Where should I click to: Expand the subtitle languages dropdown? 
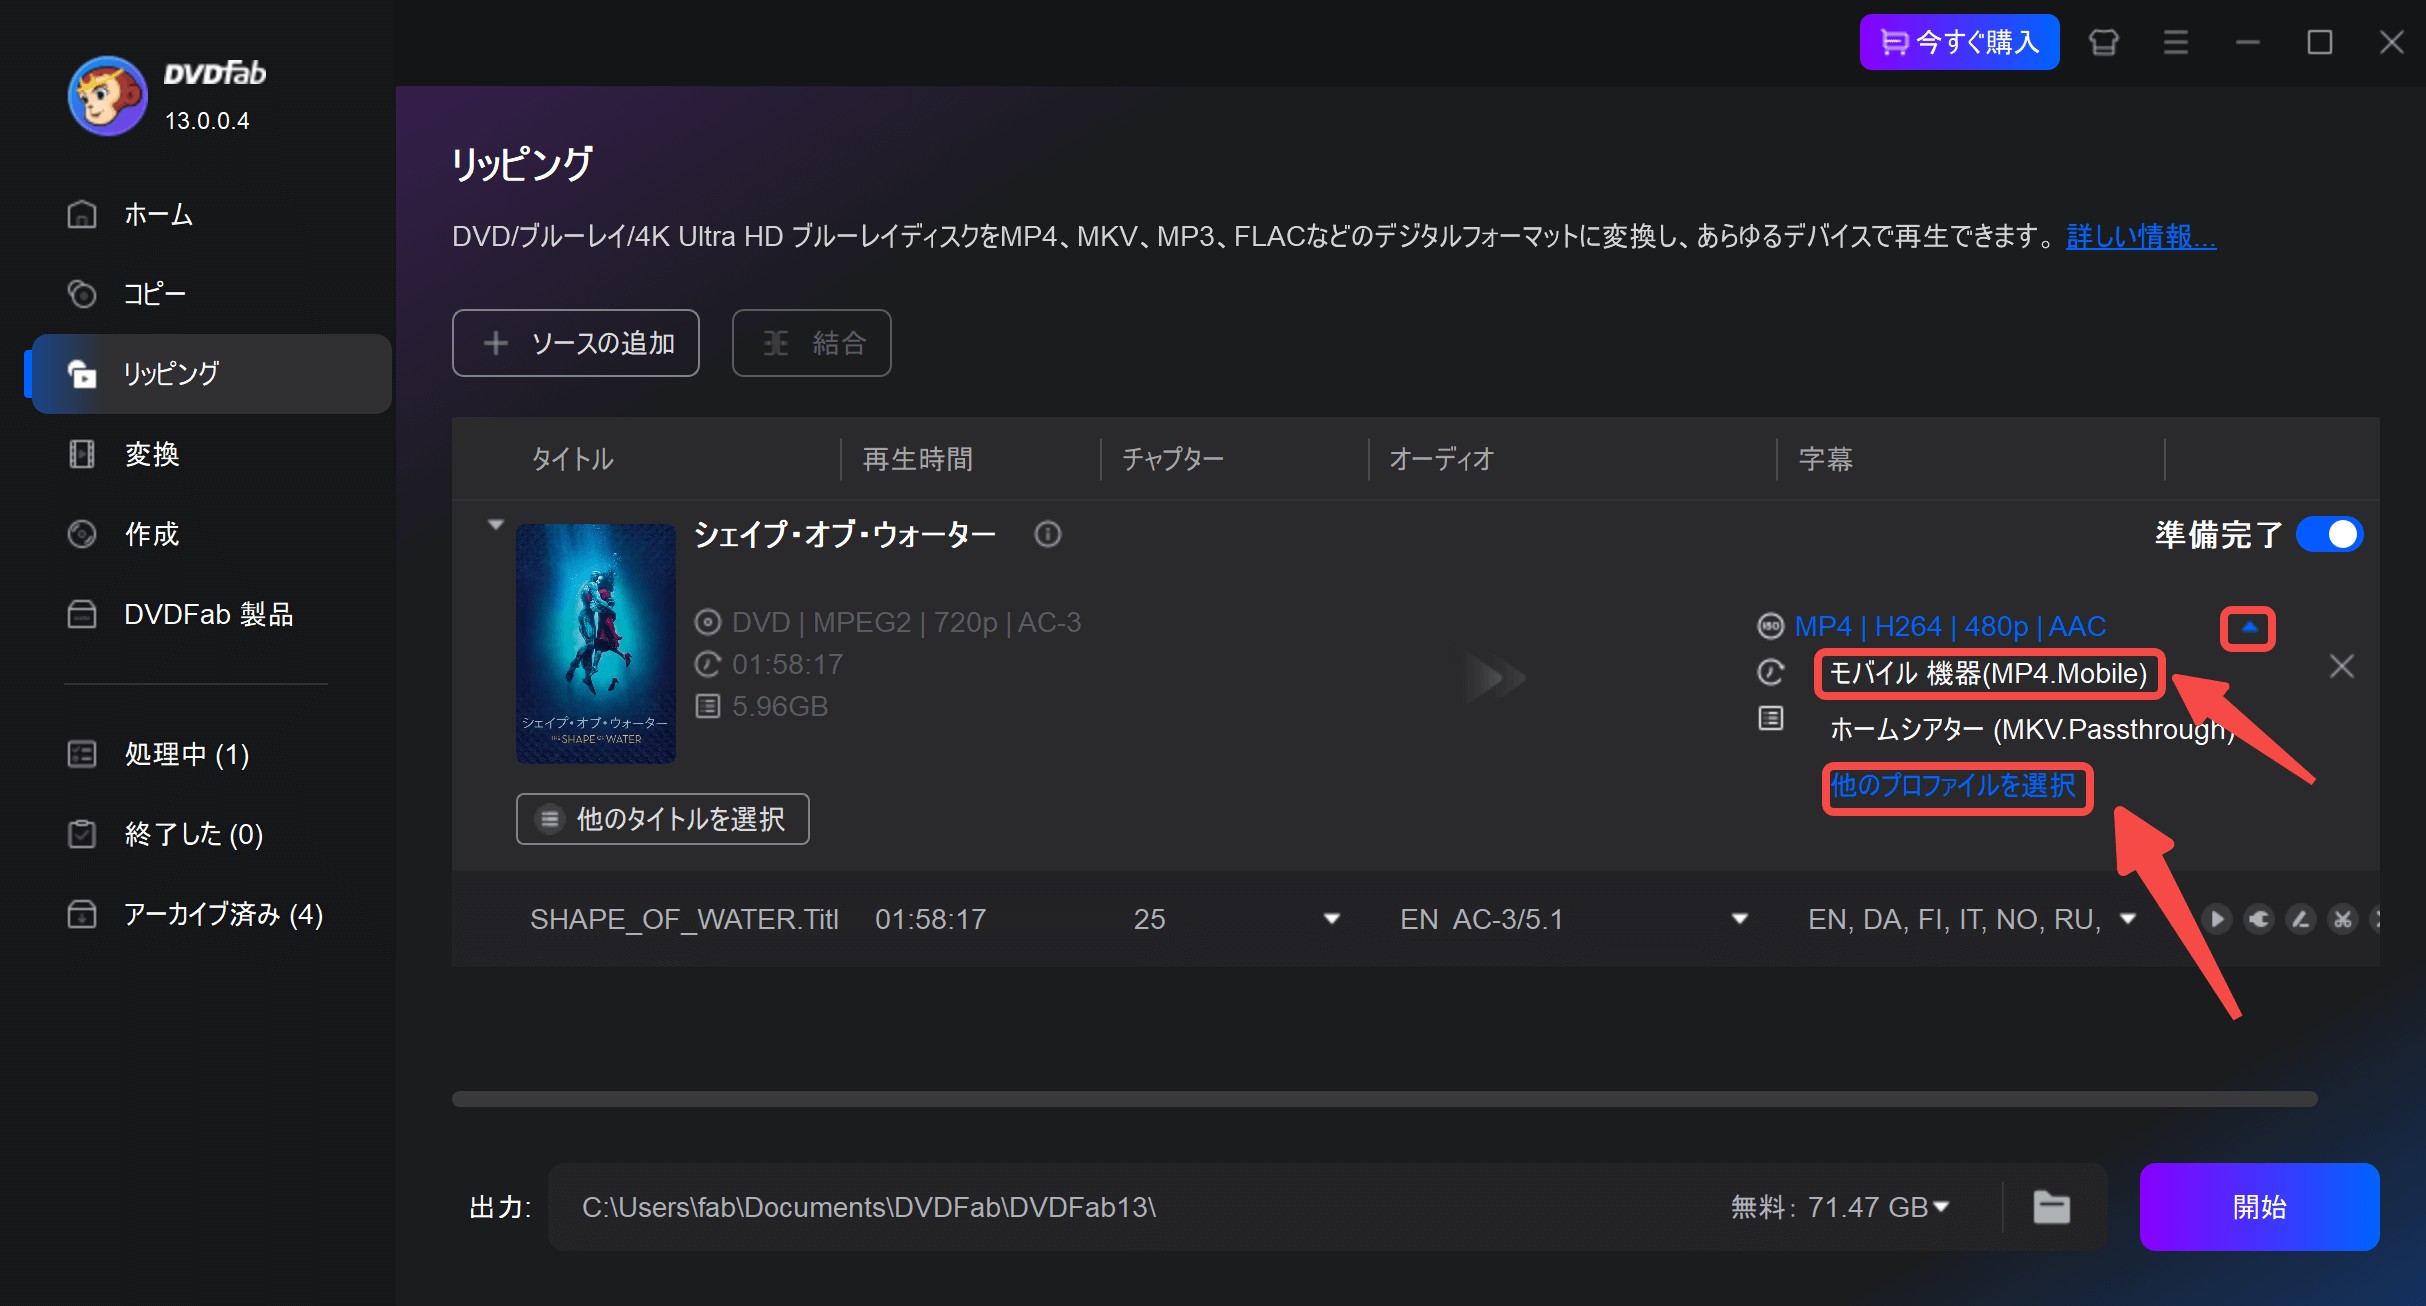[x=2128, y=919]
